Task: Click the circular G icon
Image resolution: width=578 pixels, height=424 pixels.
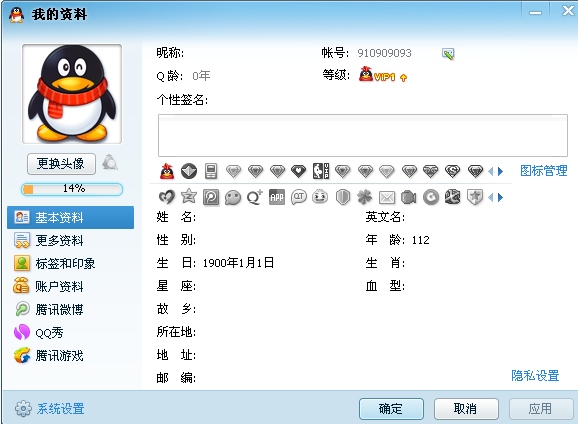Action: [431, 197]
